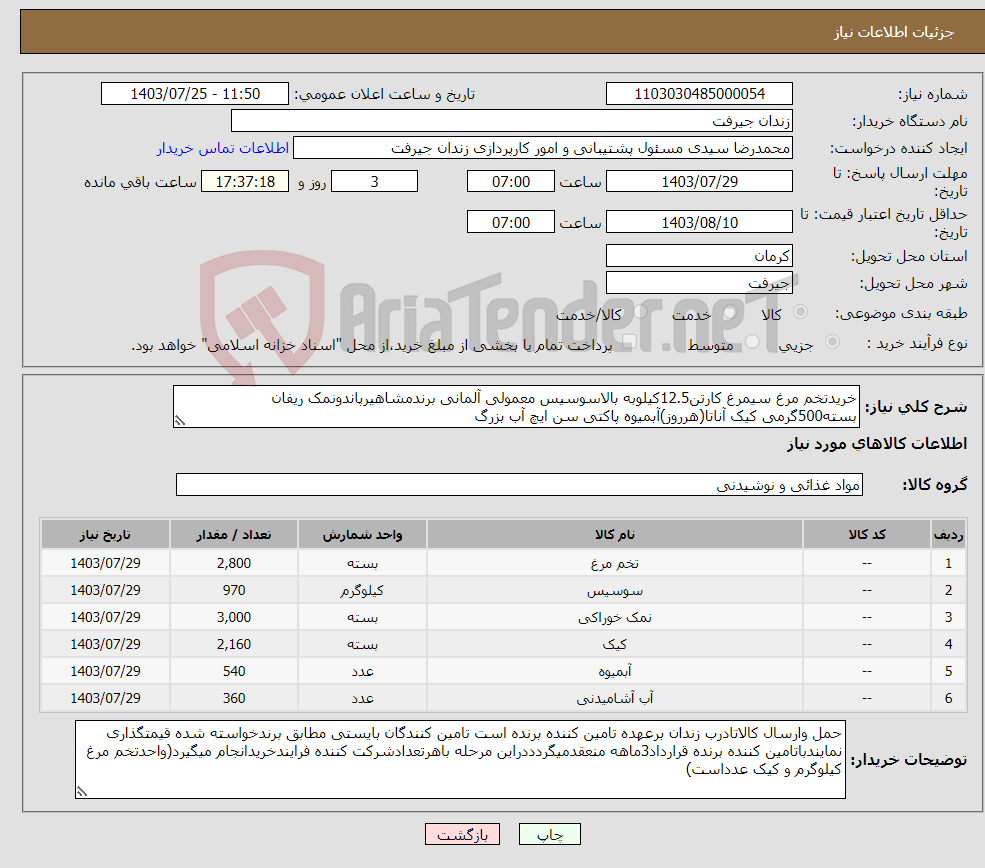Select the کالا/خدمت radio button
Screen dimensions: 985x868
click(x=640, y=312)
